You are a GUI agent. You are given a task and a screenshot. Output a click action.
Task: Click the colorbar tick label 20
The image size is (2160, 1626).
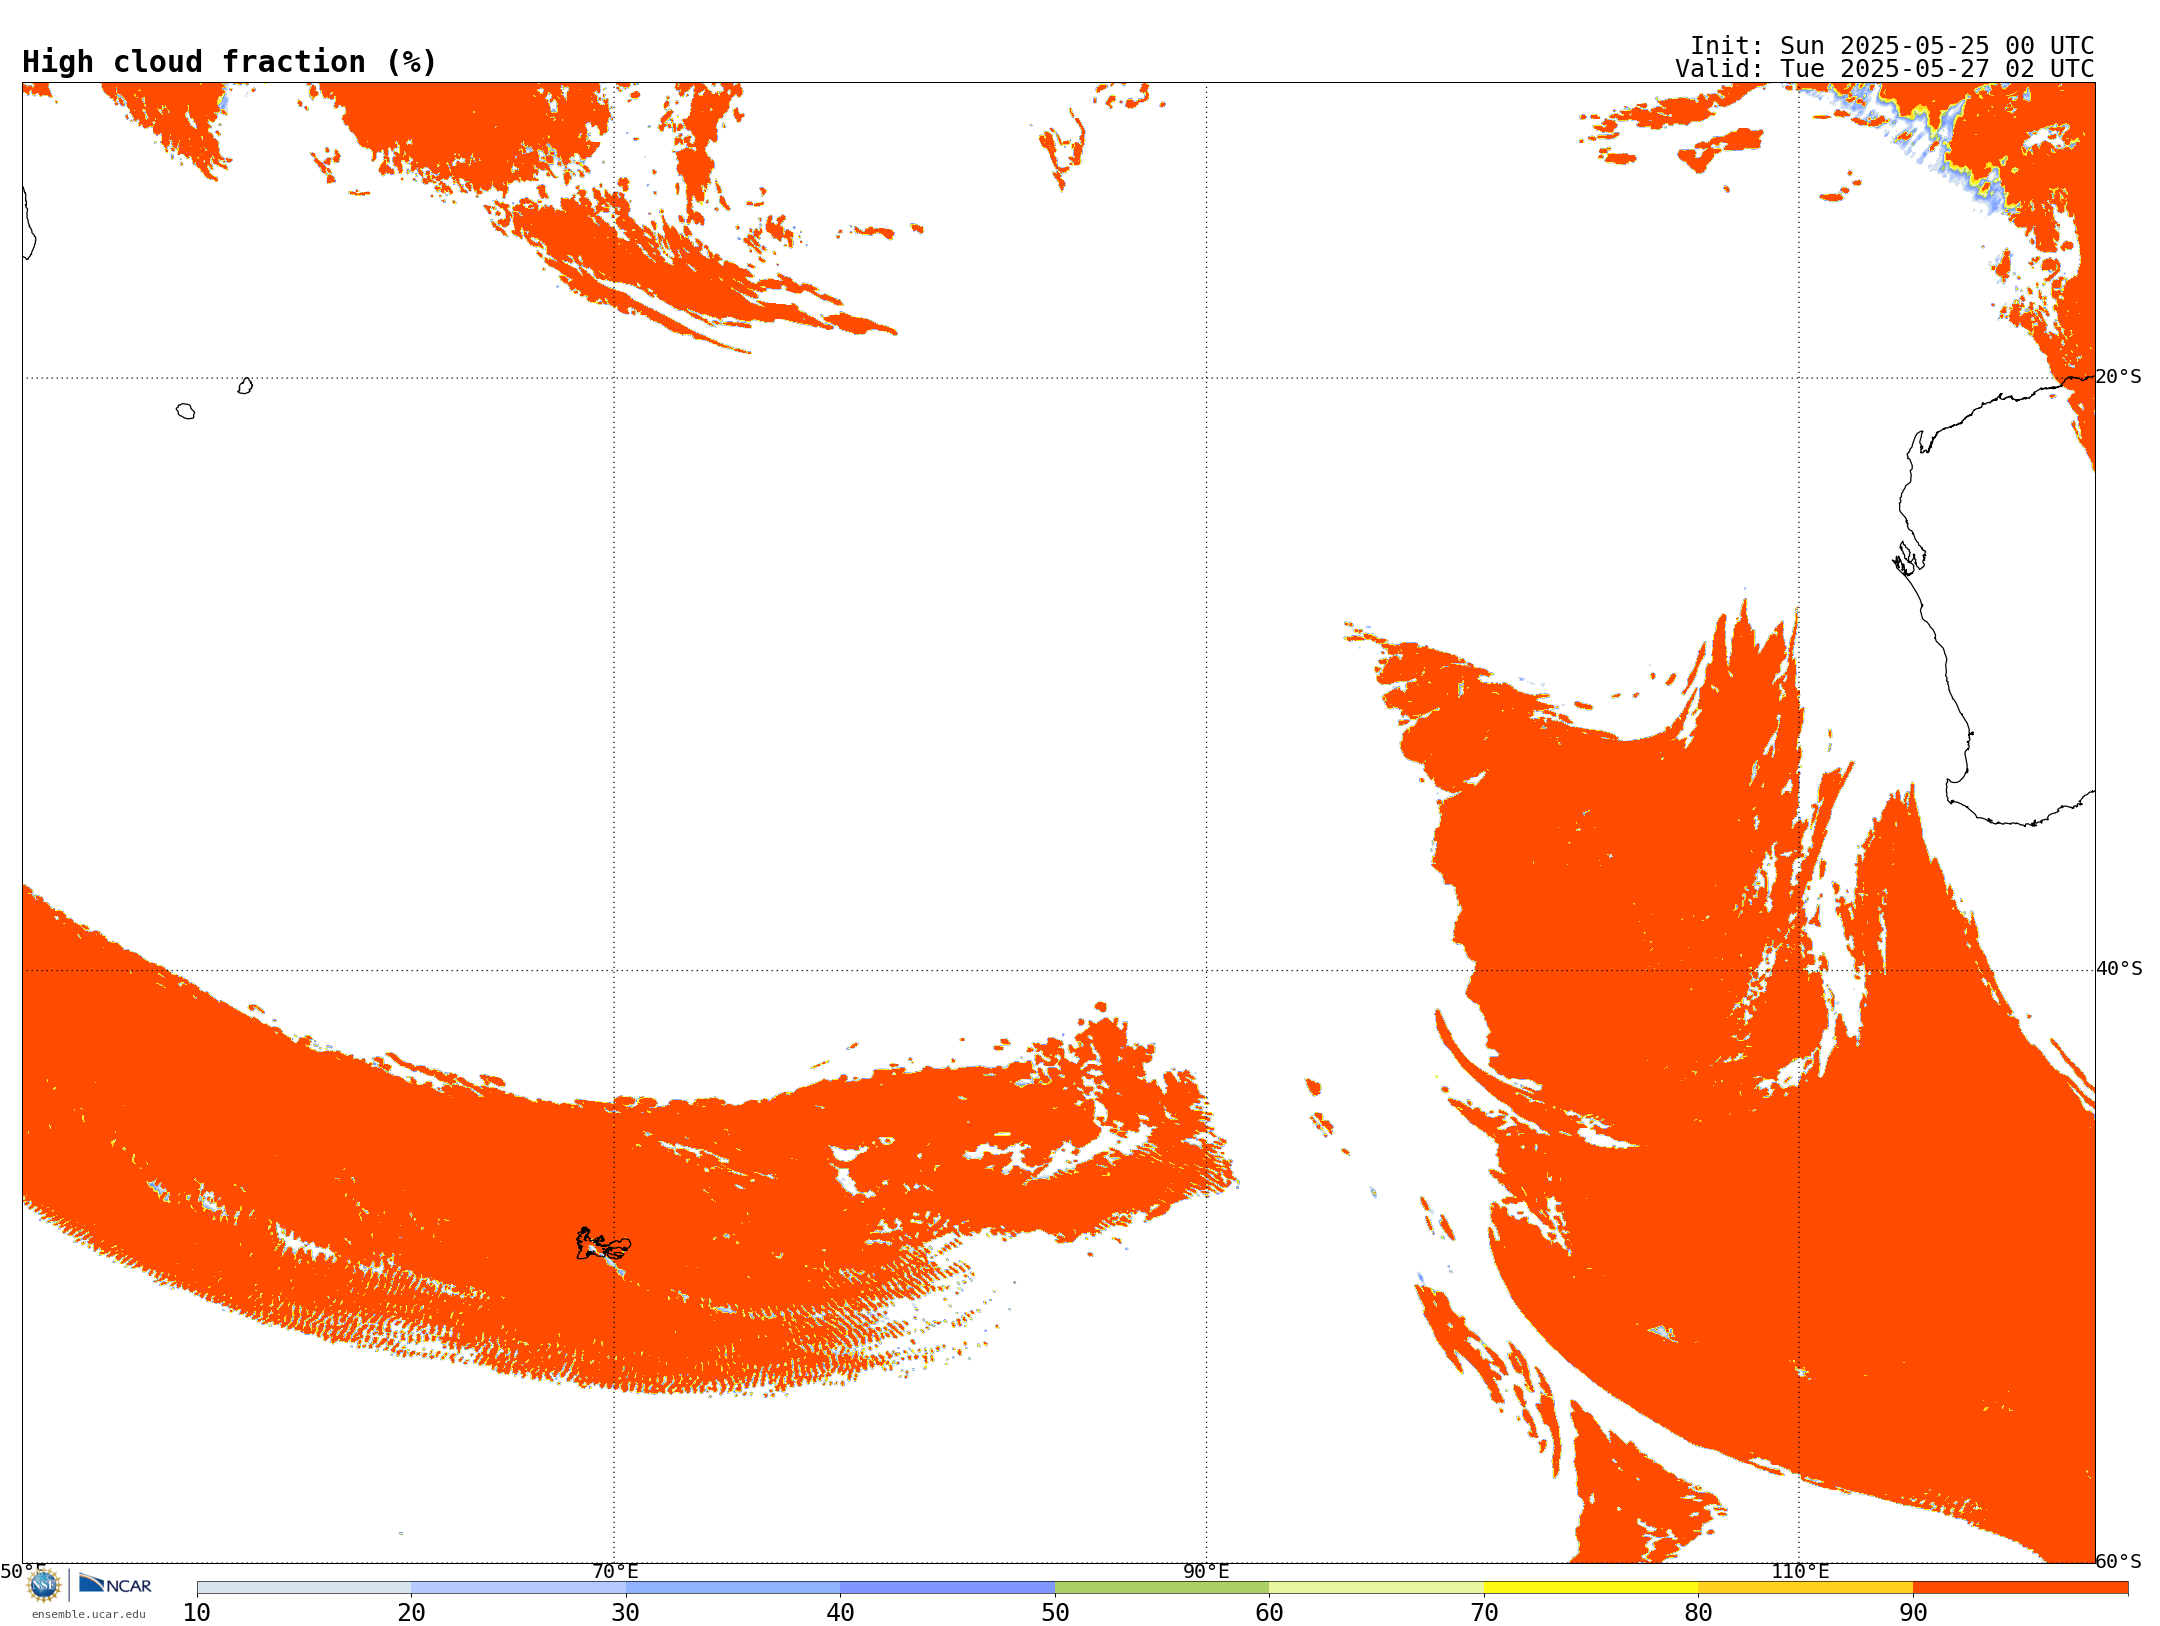[x=411, y=1613]
